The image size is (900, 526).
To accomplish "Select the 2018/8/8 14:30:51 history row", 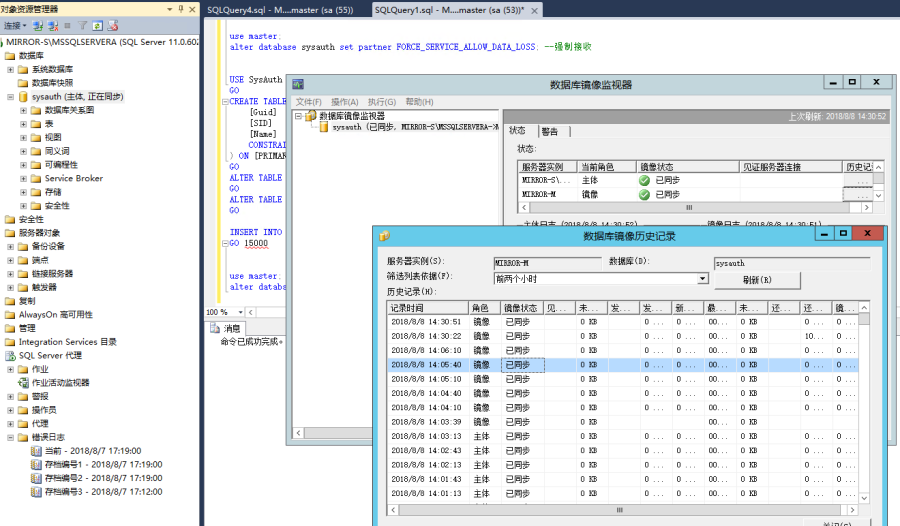I will (622, 322).
